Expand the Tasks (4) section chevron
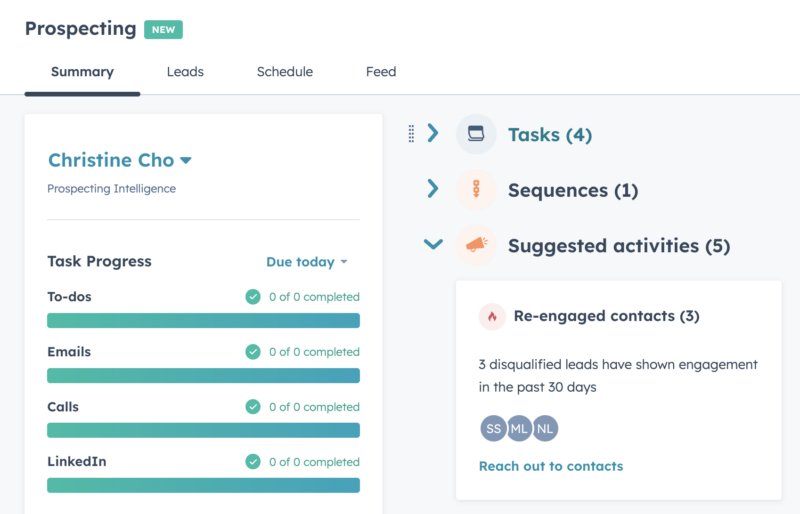800x514 pixels. point(433,133)
